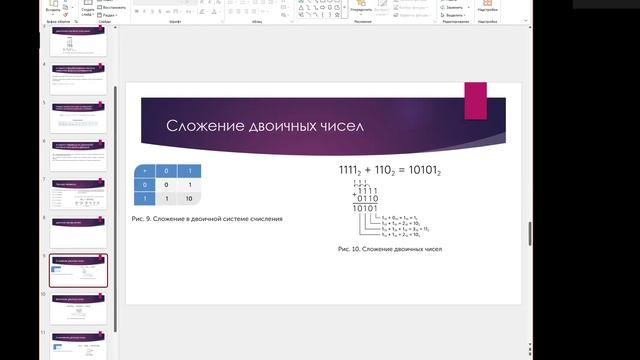Click the font color icon

pyautogui.click(x=214, y=12)
